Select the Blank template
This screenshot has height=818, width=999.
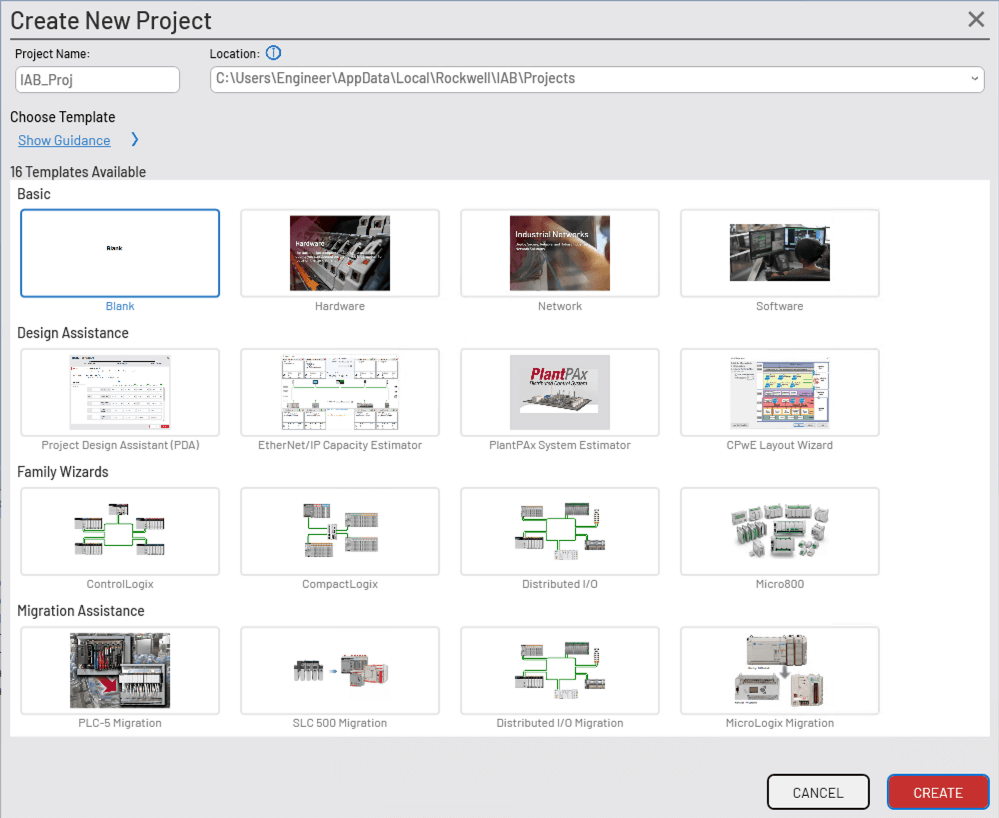[x=120, y=253]
